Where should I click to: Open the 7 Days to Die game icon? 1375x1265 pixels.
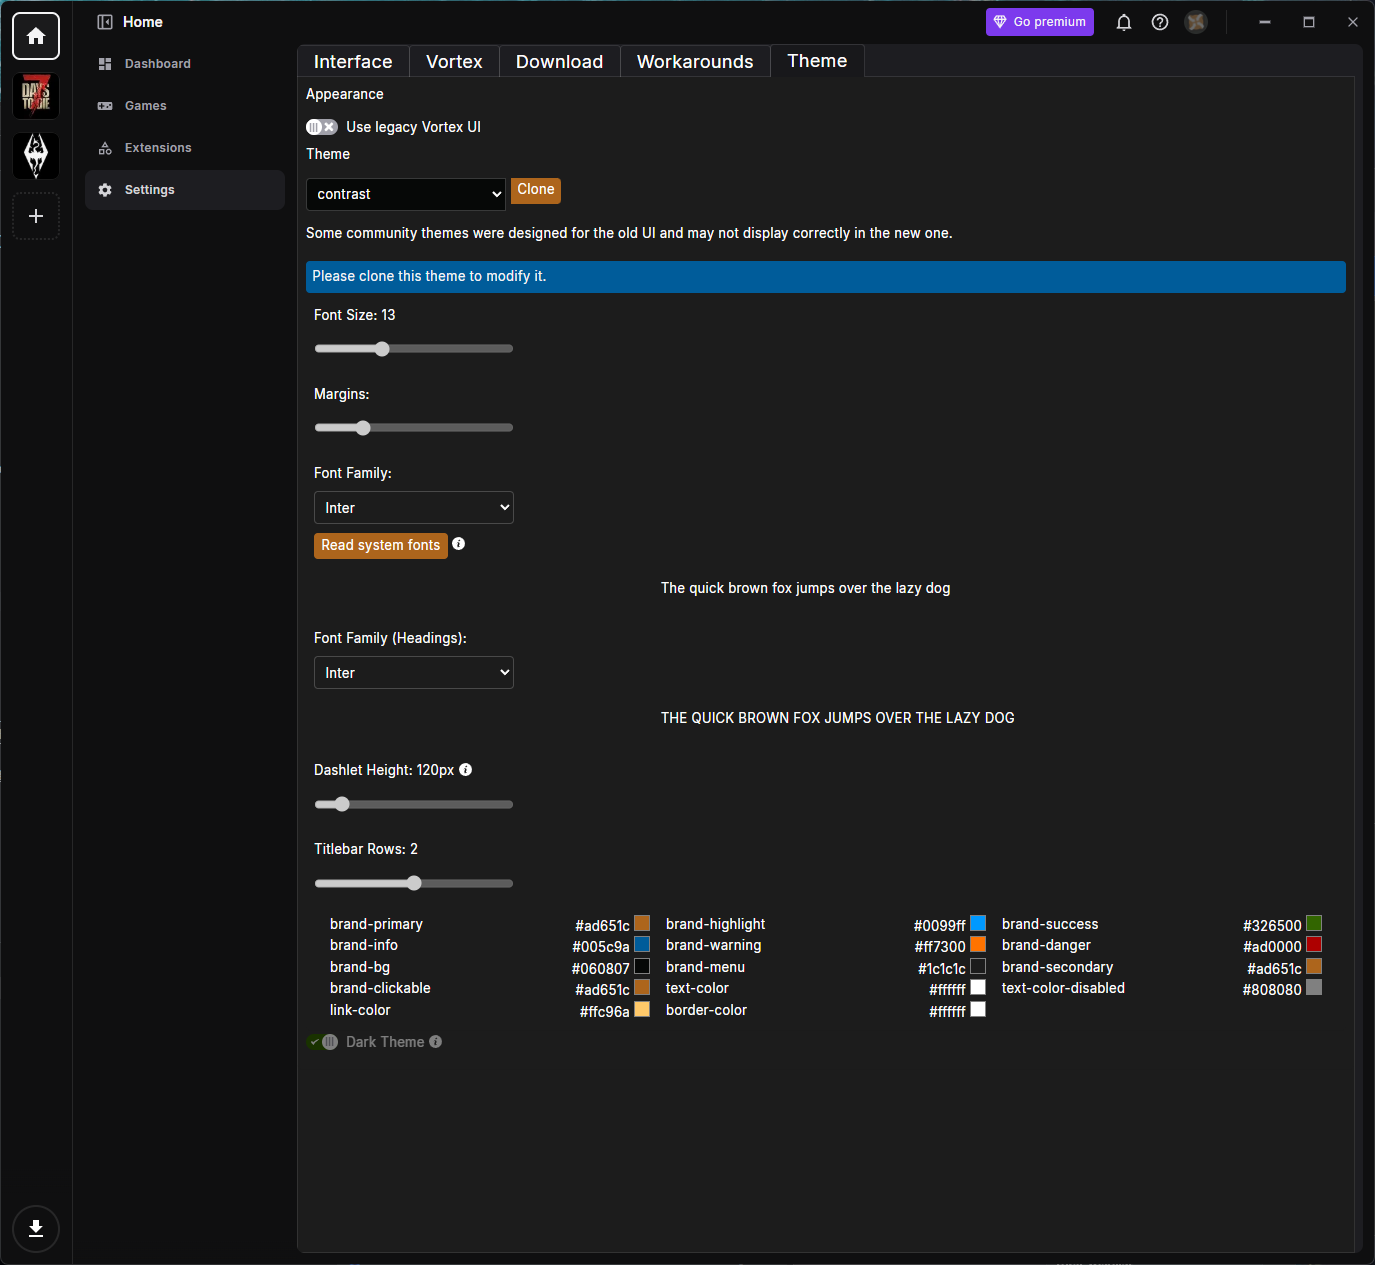pos(36,96)
